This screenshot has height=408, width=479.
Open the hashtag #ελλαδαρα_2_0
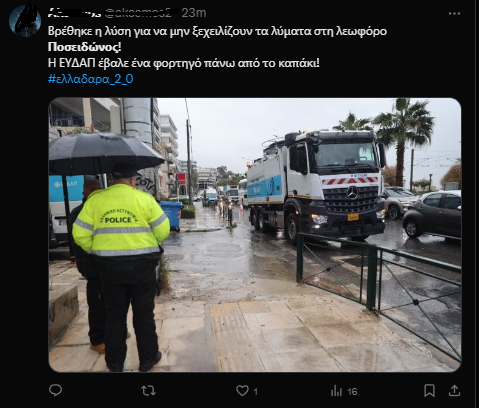click(x=91, y=79)
